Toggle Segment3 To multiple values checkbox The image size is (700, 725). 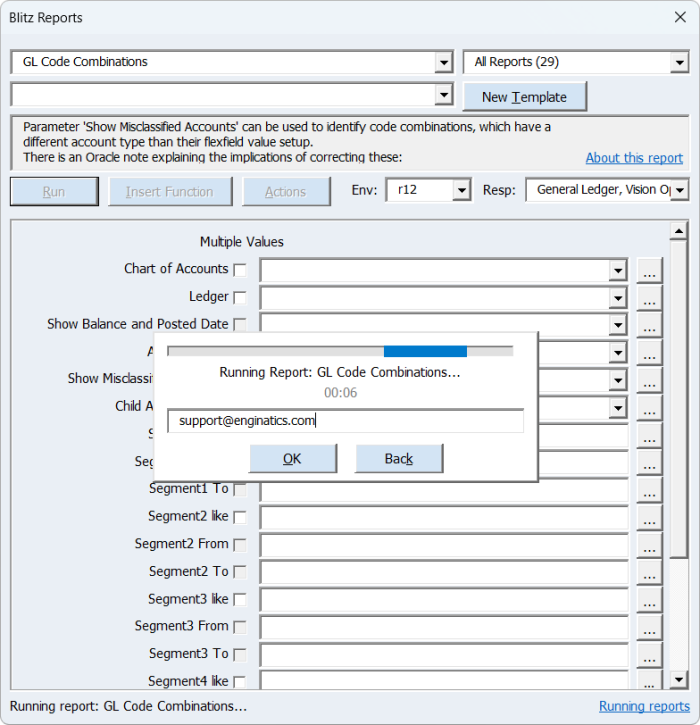coord(240,655)
